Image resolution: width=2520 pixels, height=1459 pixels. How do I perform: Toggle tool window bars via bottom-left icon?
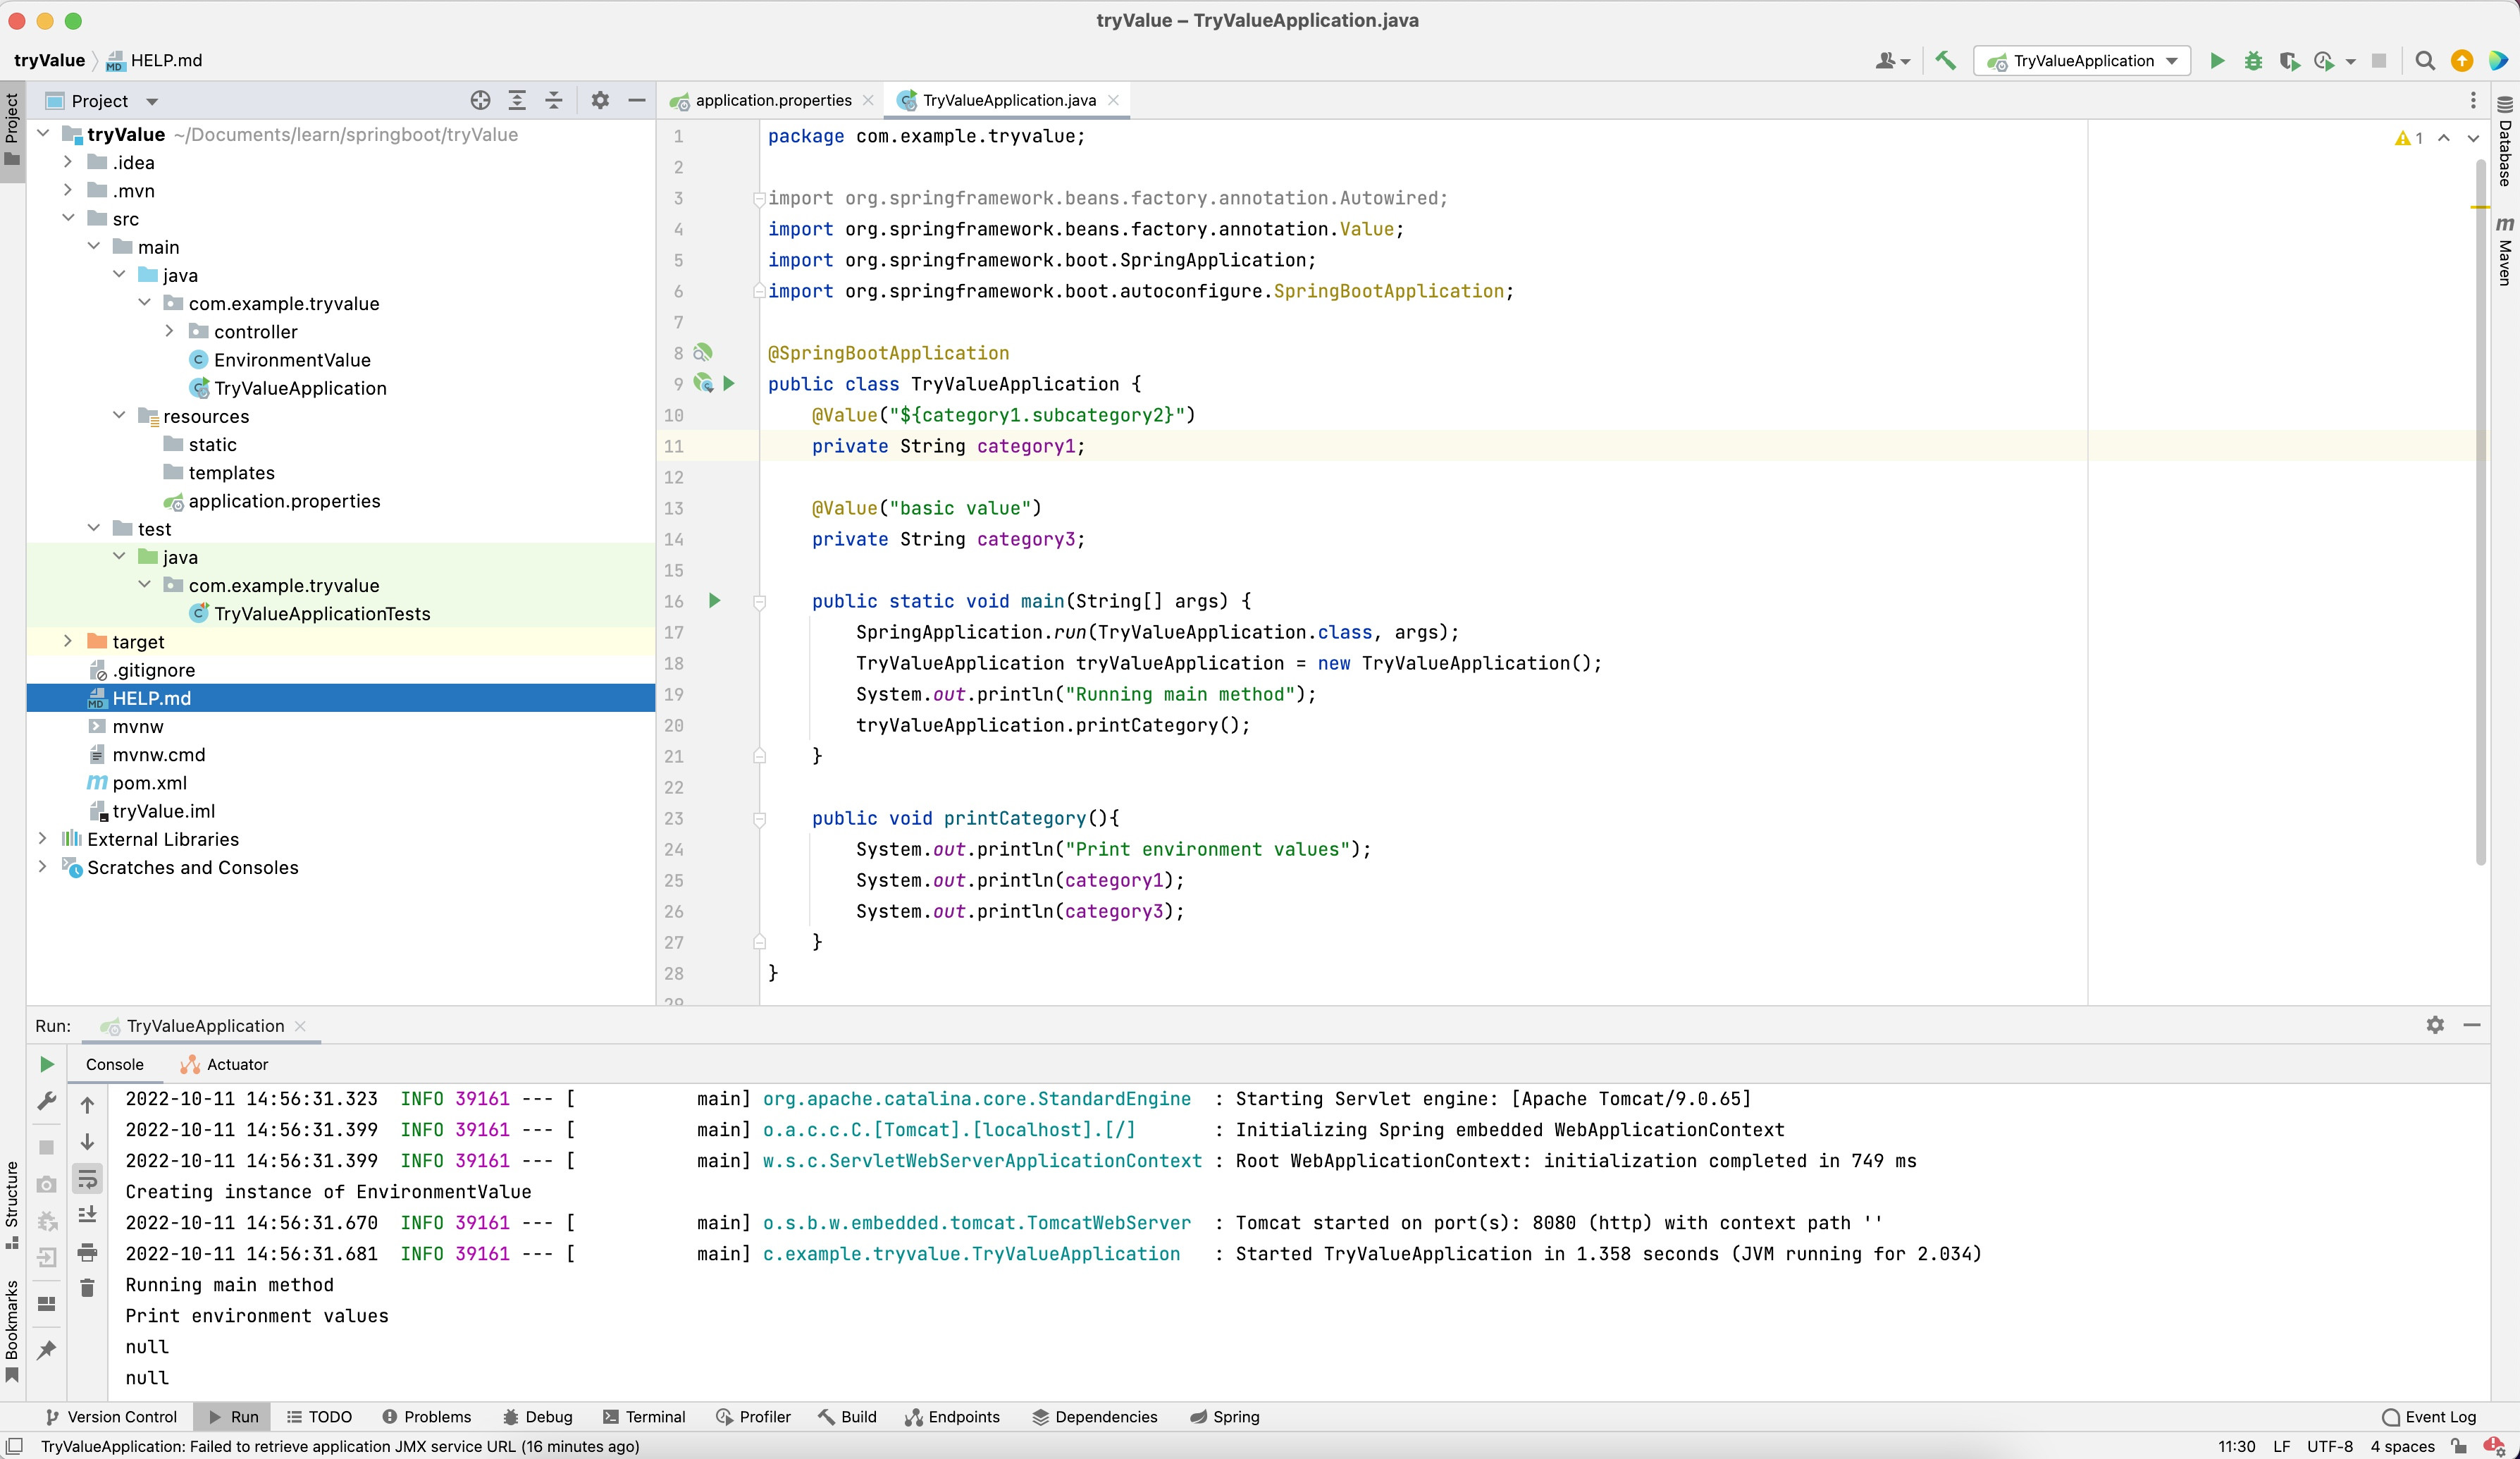click(x=14, y=1446)
